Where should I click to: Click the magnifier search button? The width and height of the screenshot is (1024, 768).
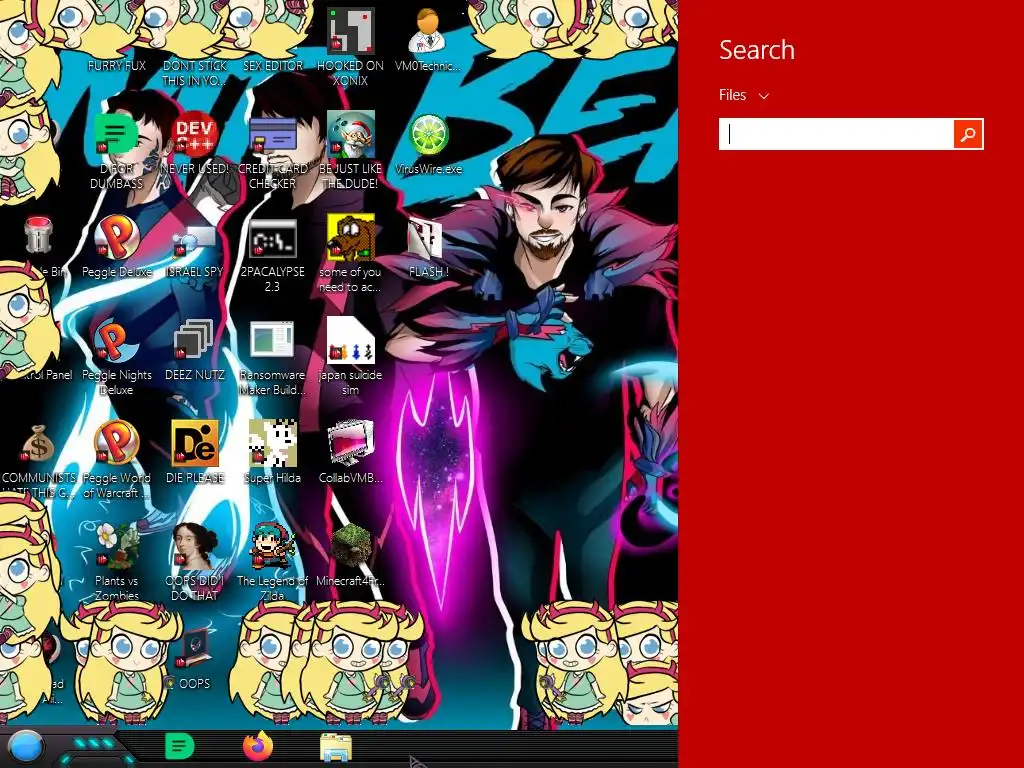[968, 134]
